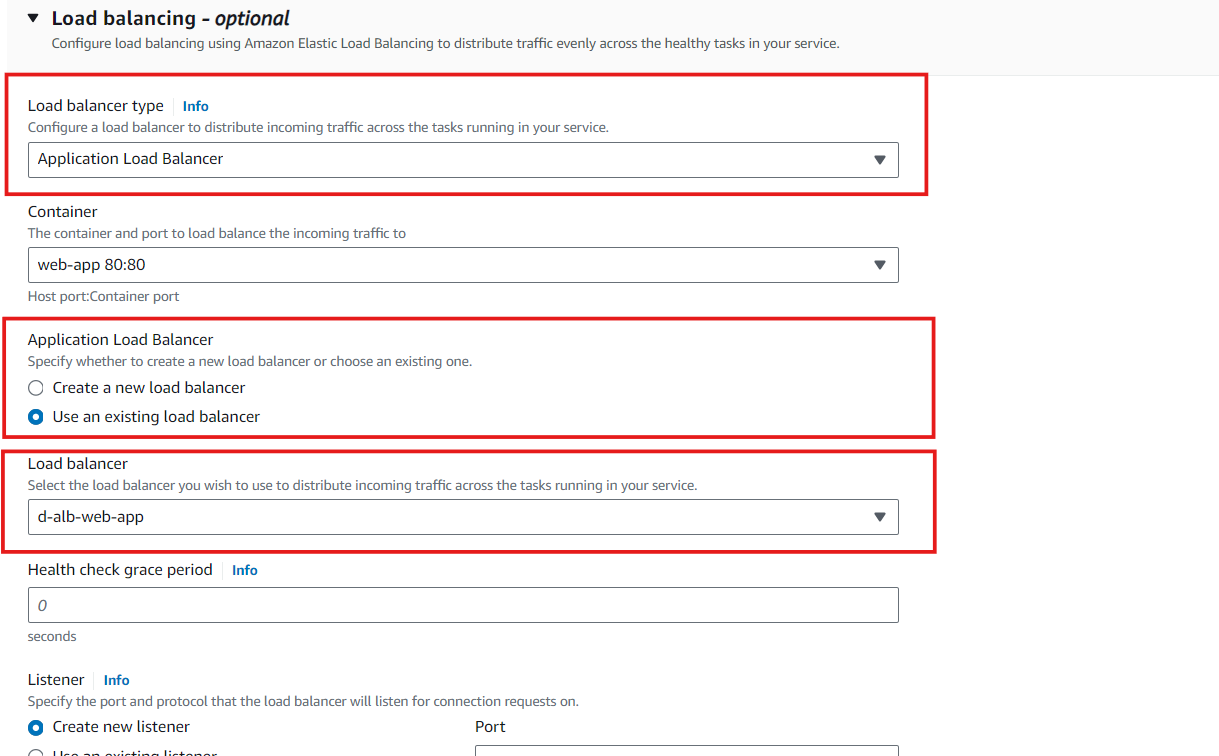Click the dropdown arrow for Load balancer
The width and height of the screenshot is (1219, 756).
[879, 517]
